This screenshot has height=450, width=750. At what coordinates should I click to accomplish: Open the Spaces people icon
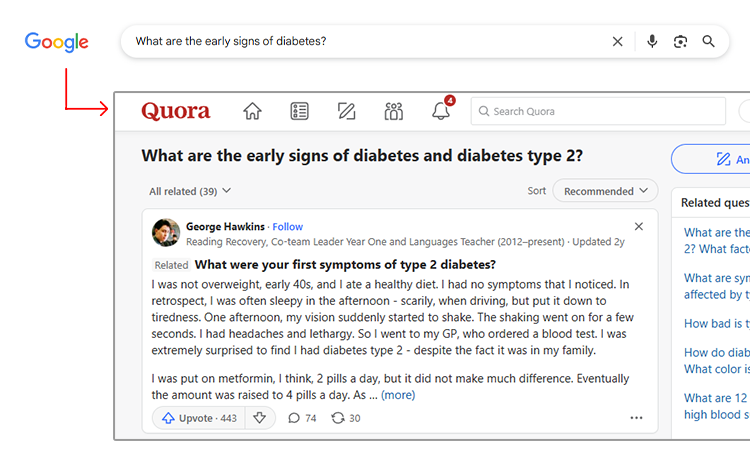point(394,111)
